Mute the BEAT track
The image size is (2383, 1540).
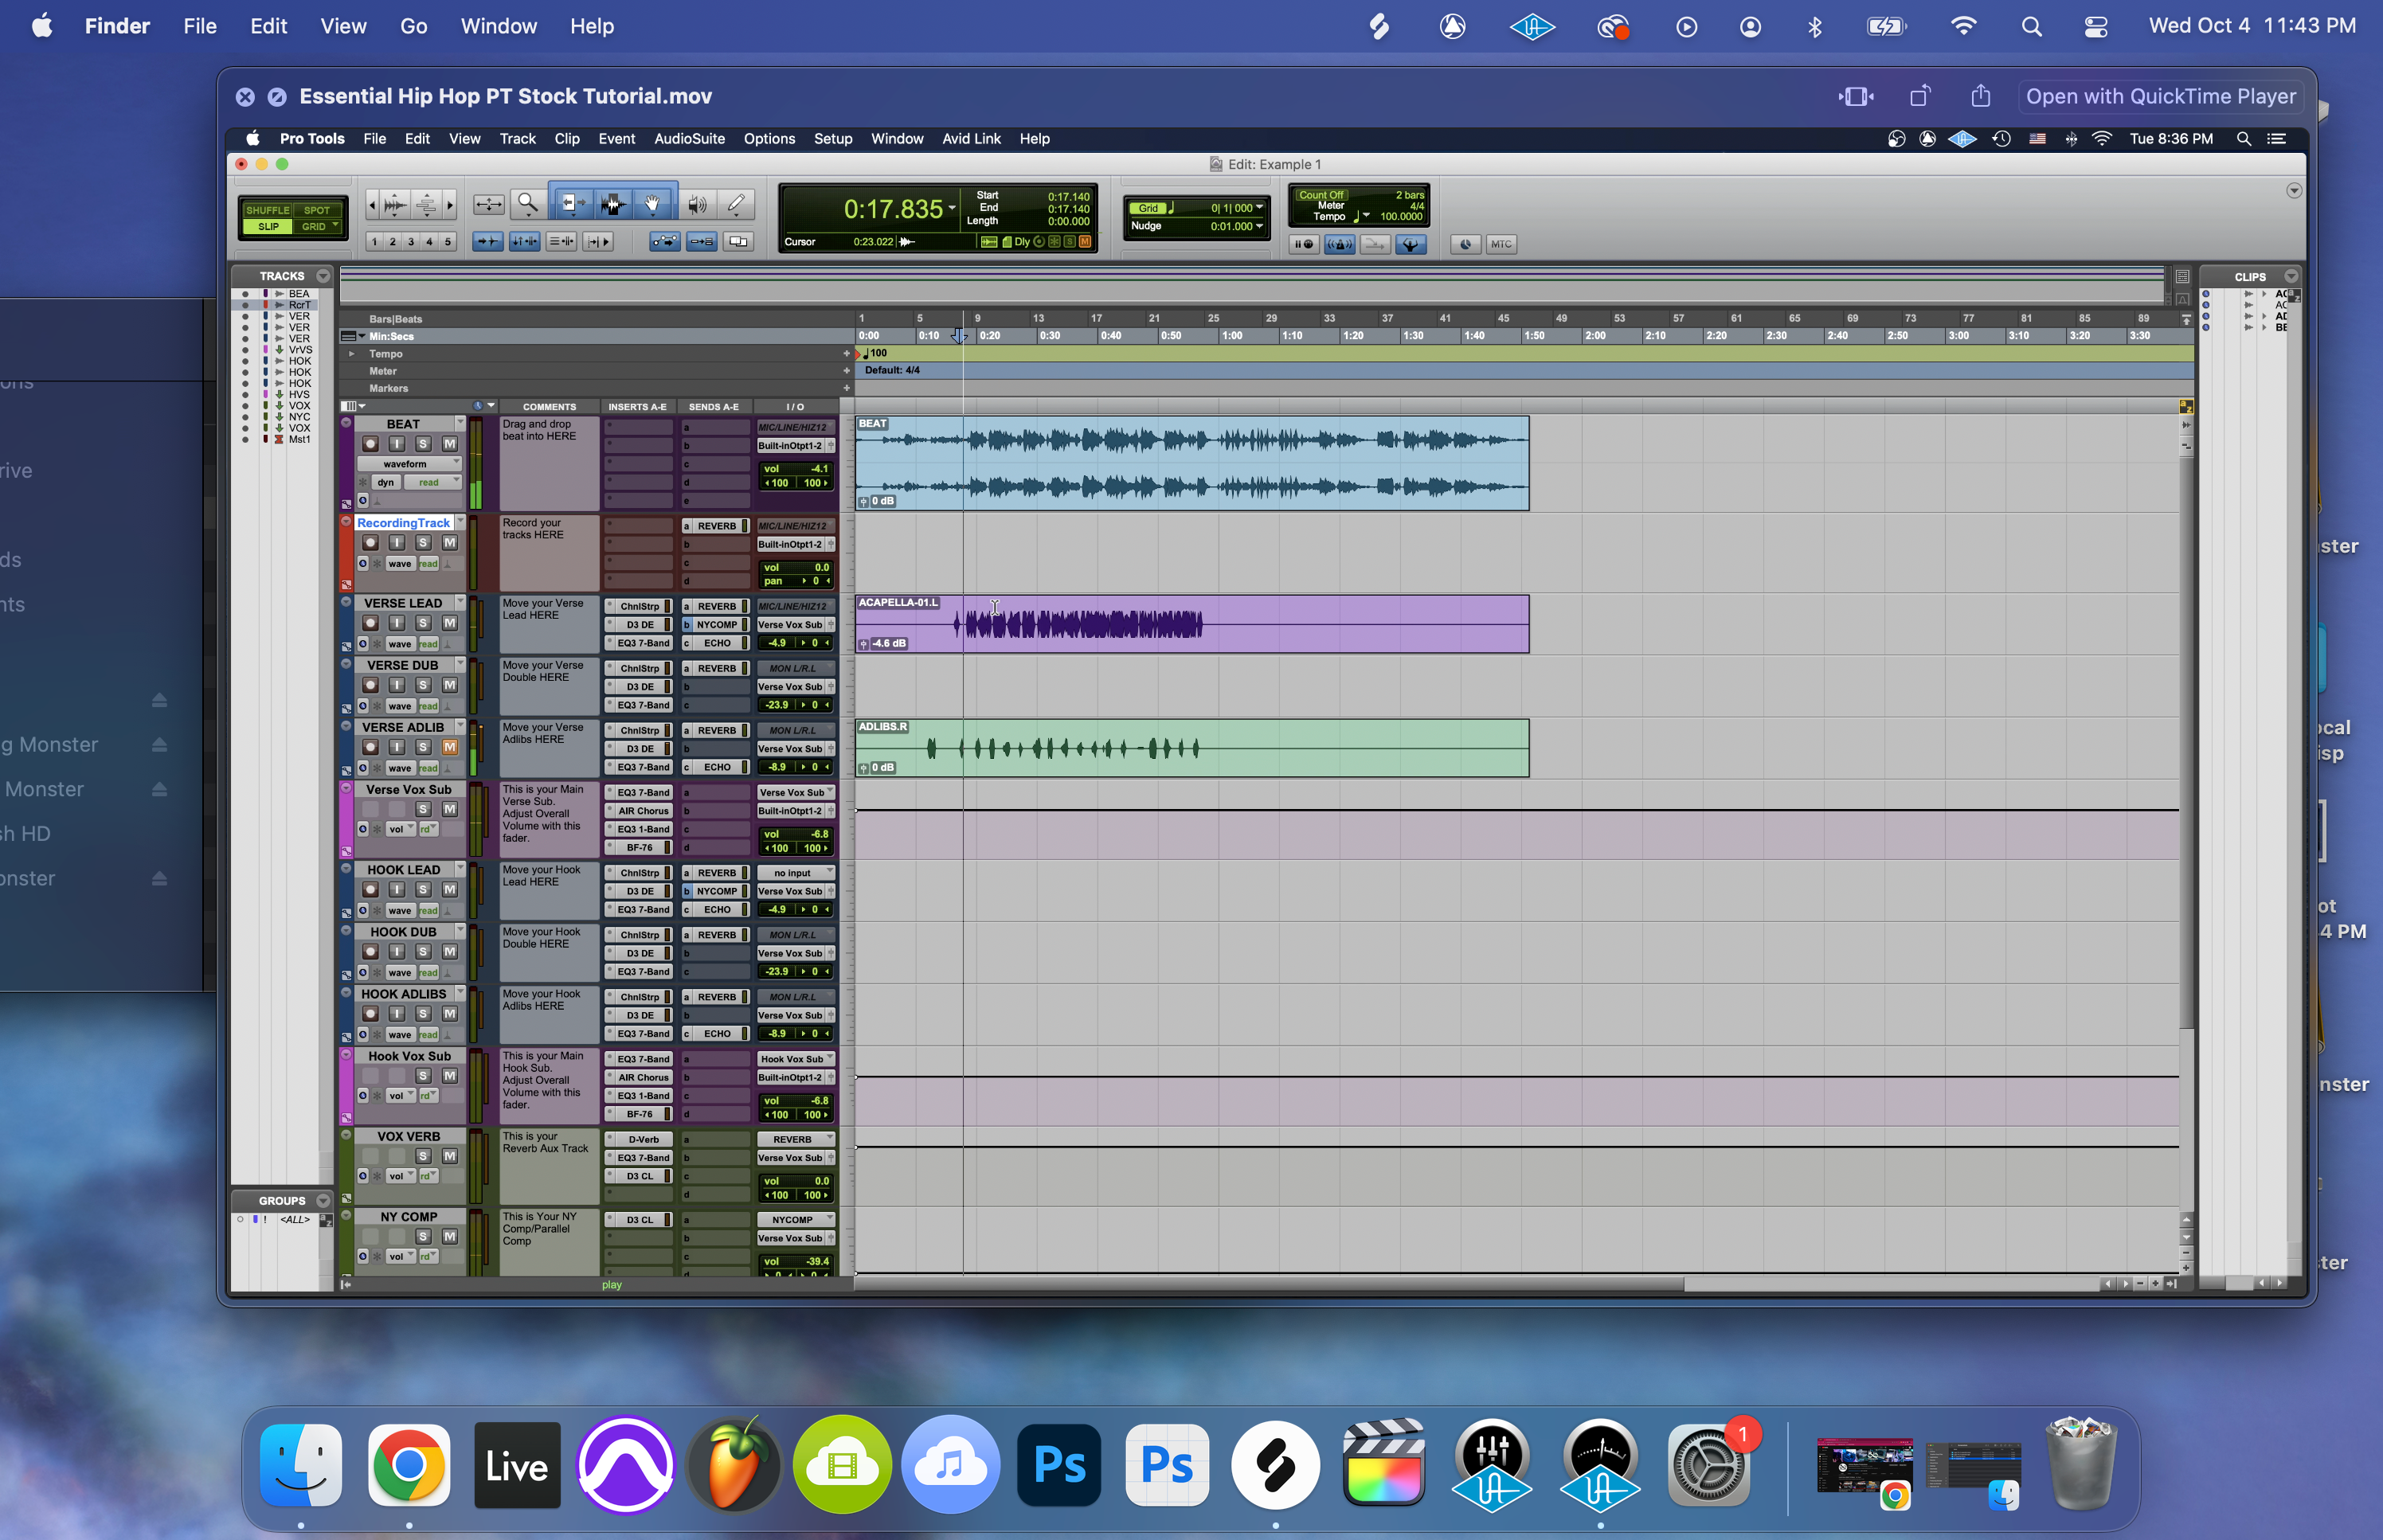(x=449, y=444)
